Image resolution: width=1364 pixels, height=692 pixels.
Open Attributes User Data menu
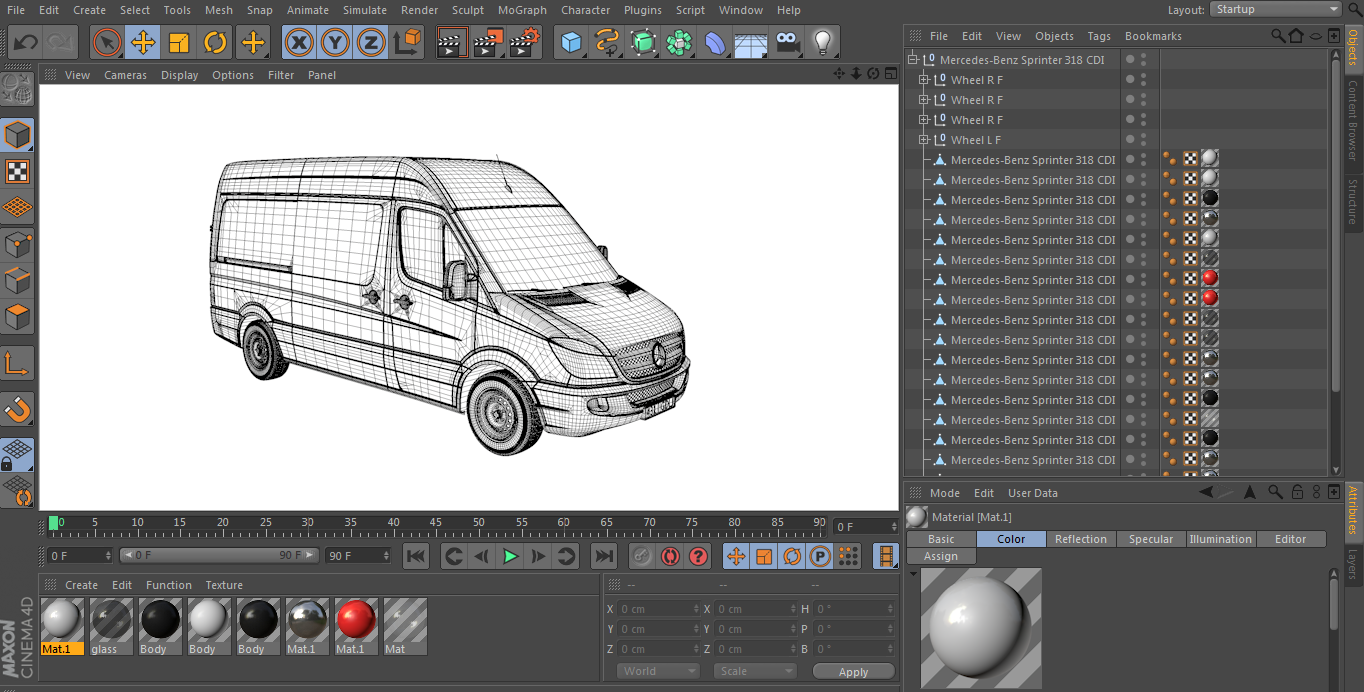1033,493
